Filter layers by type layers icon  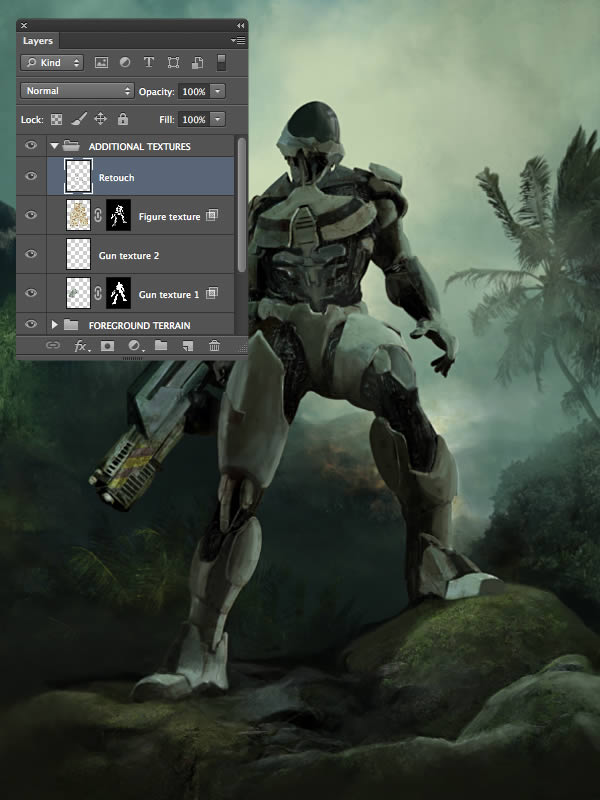tap(148, 63)
